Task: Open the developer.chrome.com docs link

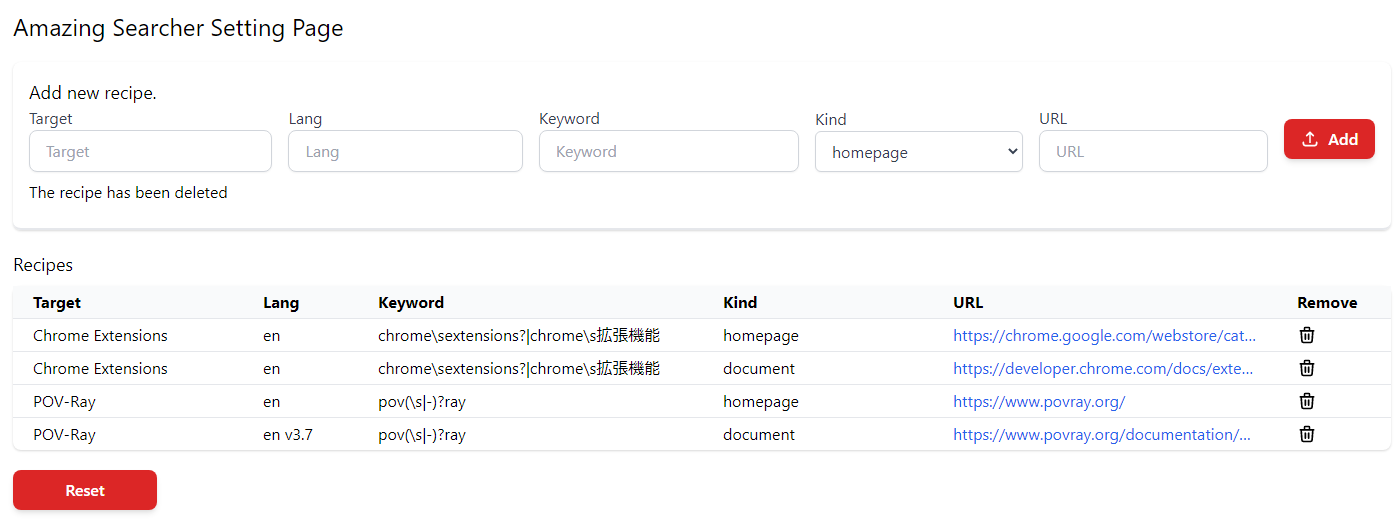Action: click(x=1102, y=369)
